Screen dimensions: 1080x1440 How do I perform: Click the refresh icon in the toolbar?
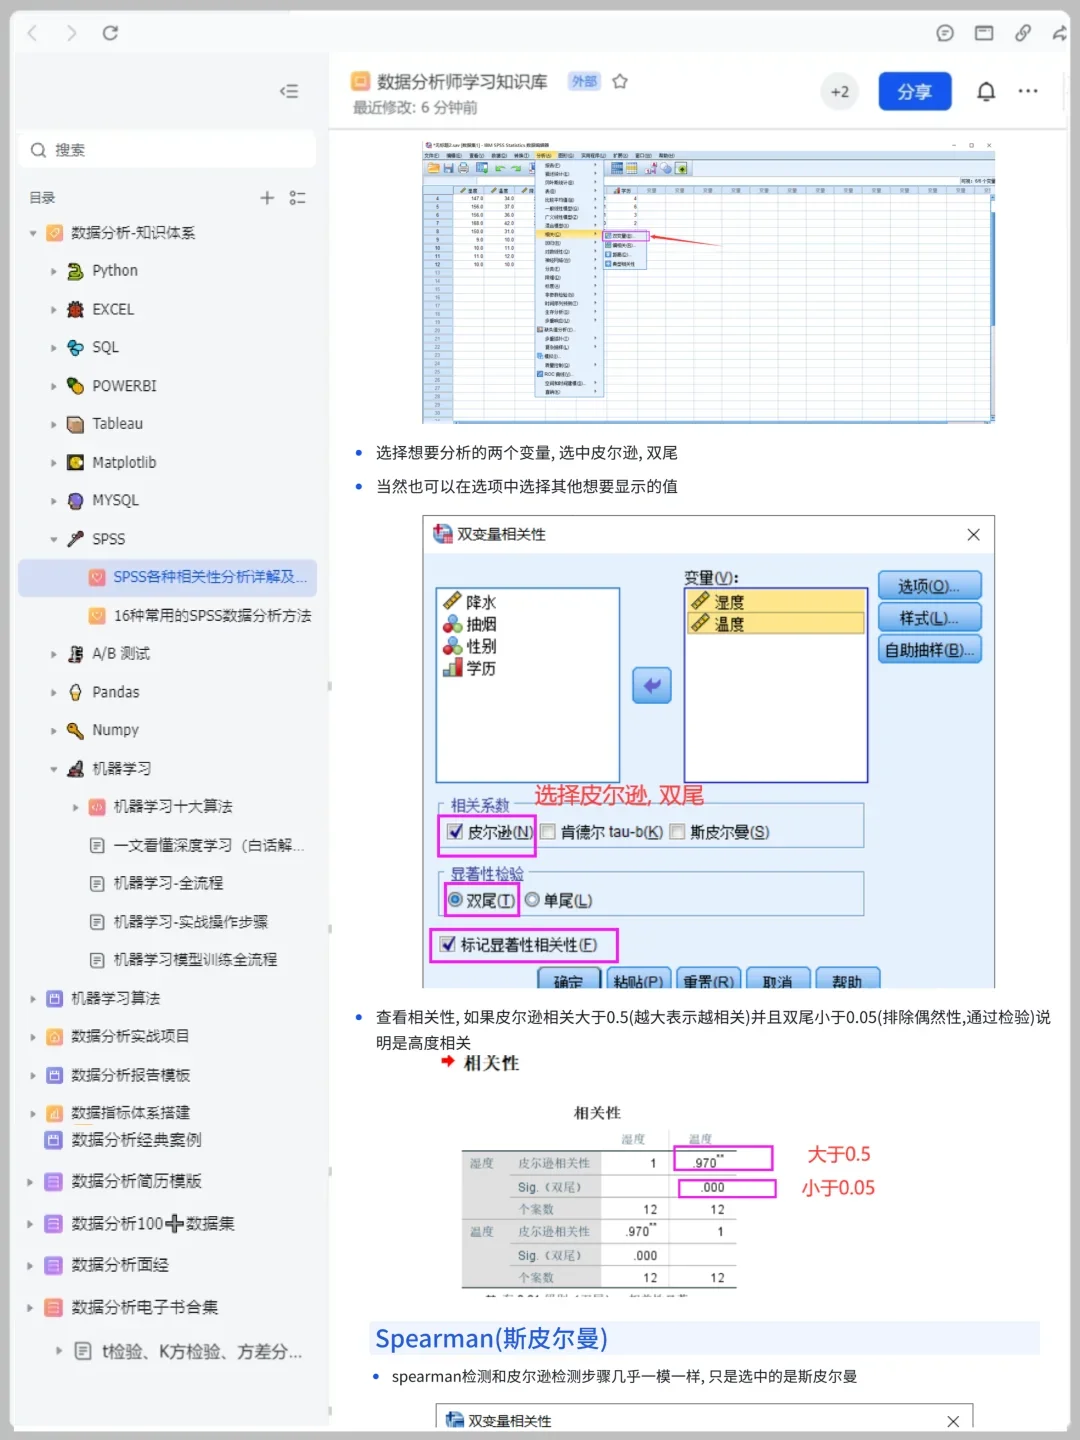(x=110, y=32)
